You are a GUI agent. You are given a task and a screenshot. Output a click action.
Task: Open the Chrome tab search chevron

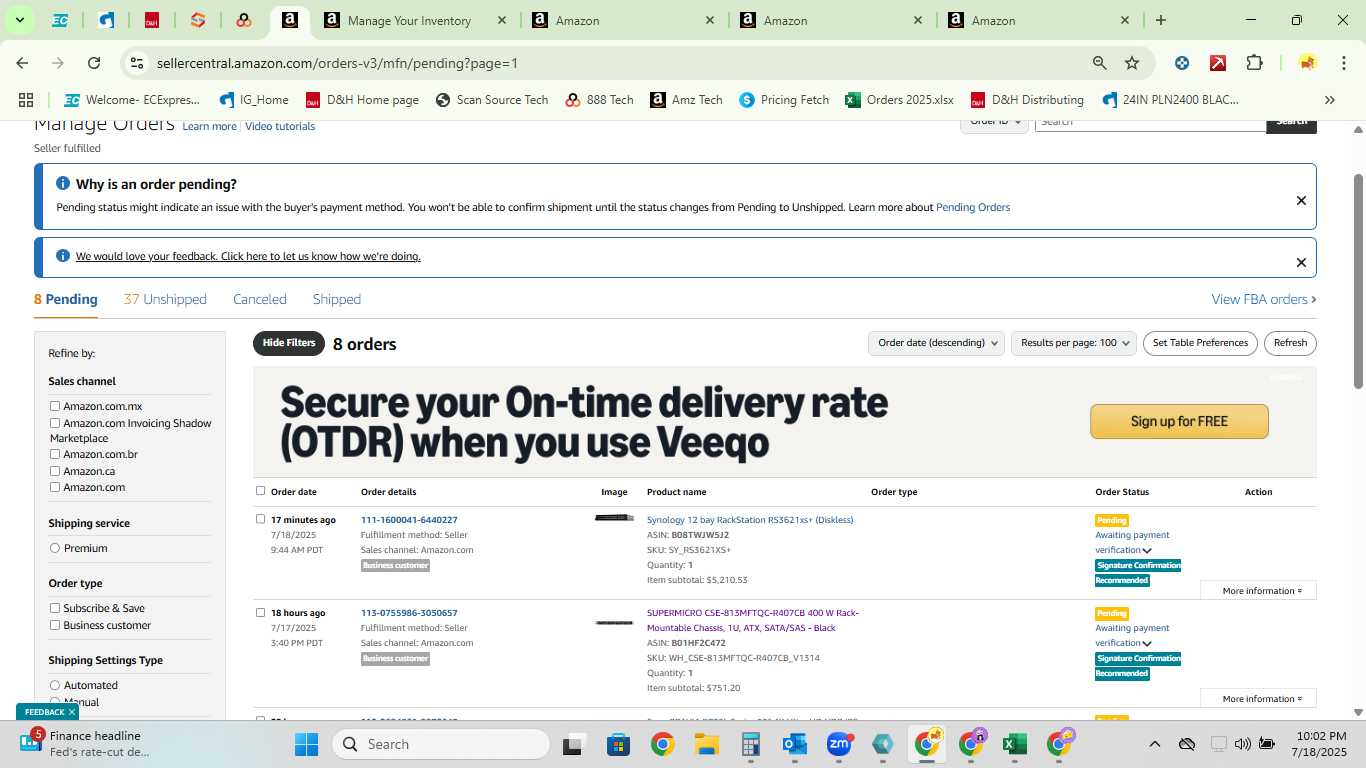point(19,20)
